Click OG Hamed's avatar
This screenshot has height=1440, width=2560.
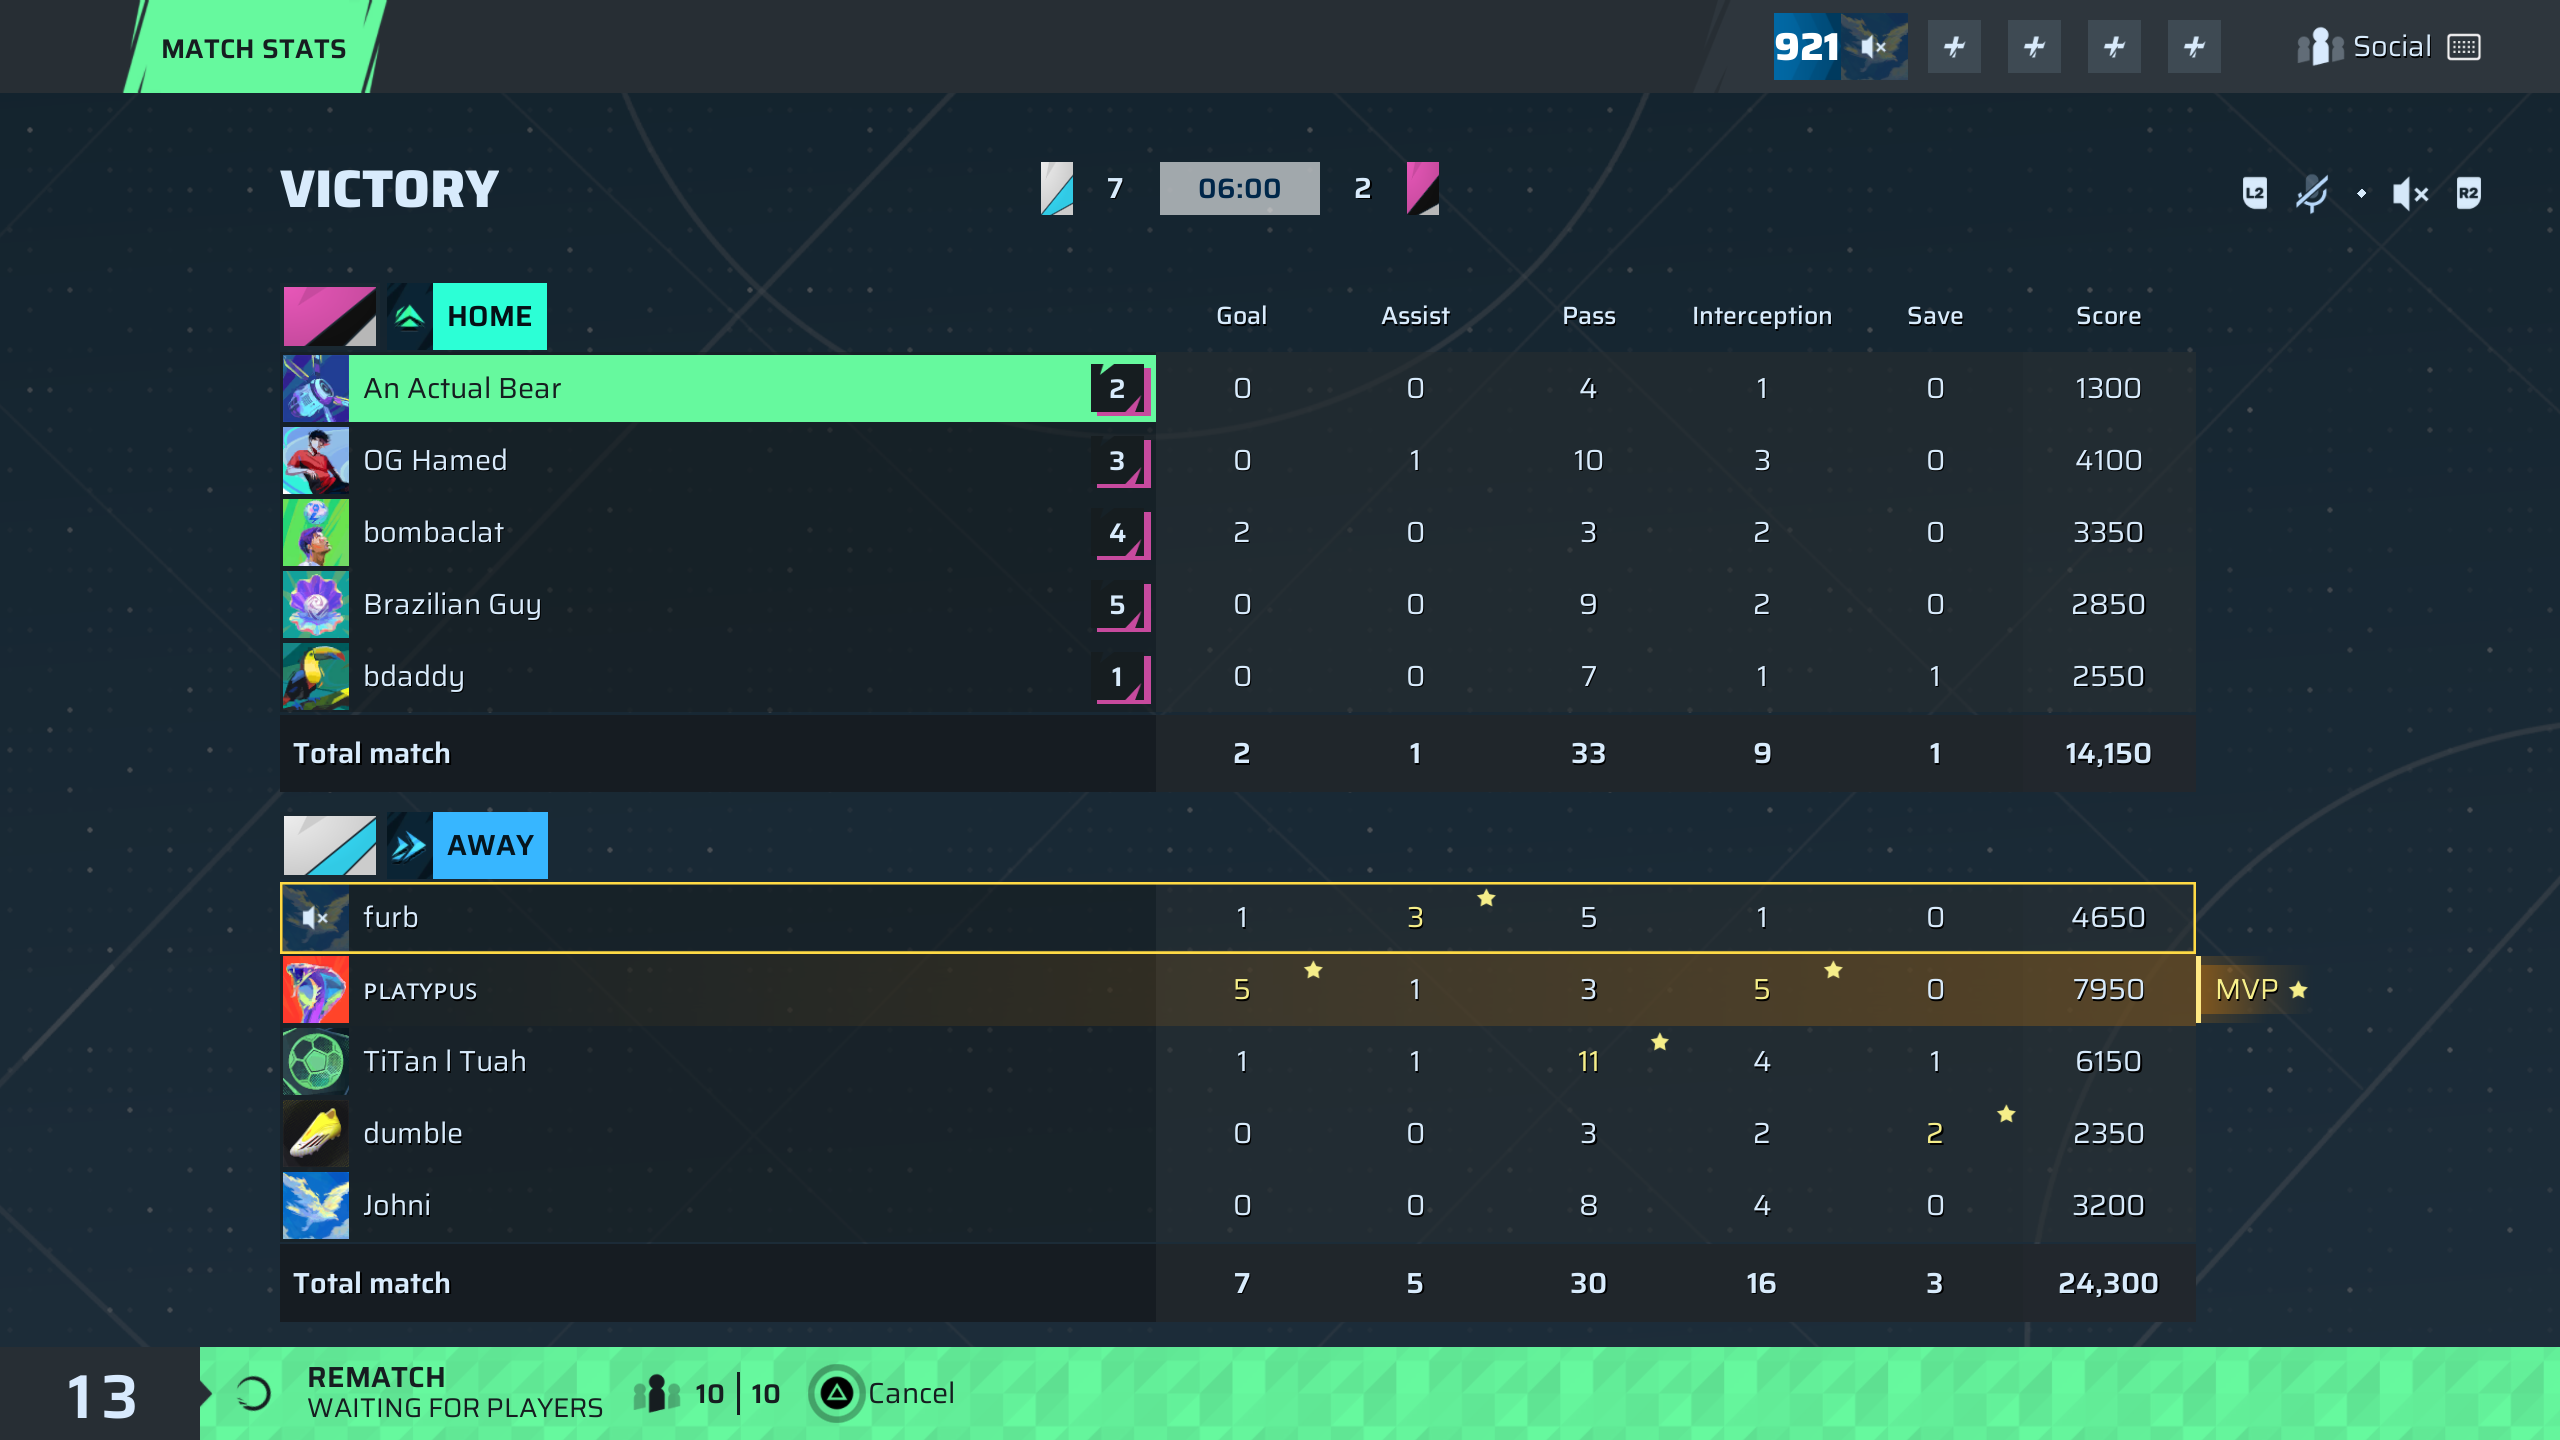tap(316, 460)
